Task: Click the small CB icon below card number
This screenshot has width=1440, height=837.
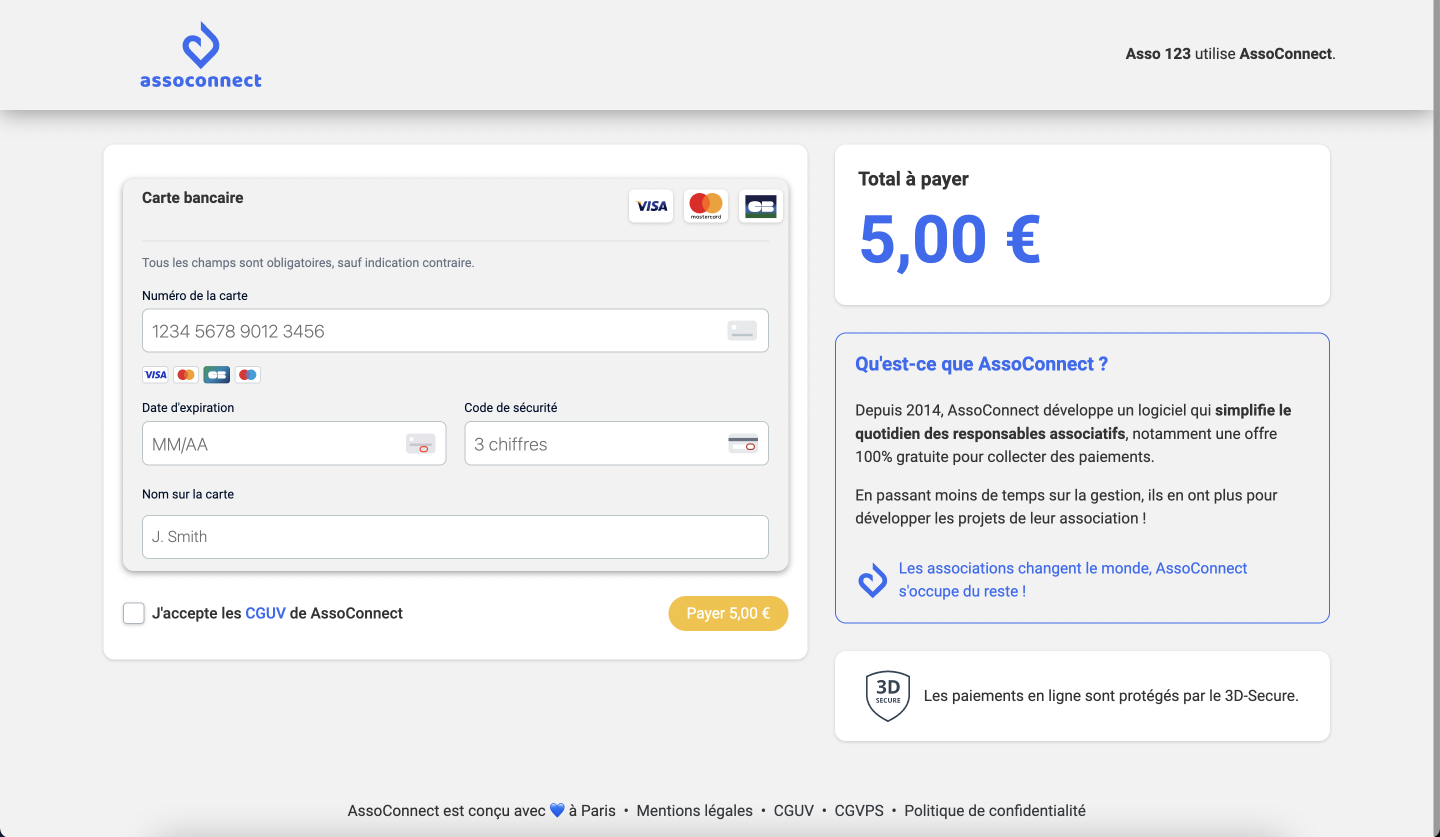Action: point(217,375)
